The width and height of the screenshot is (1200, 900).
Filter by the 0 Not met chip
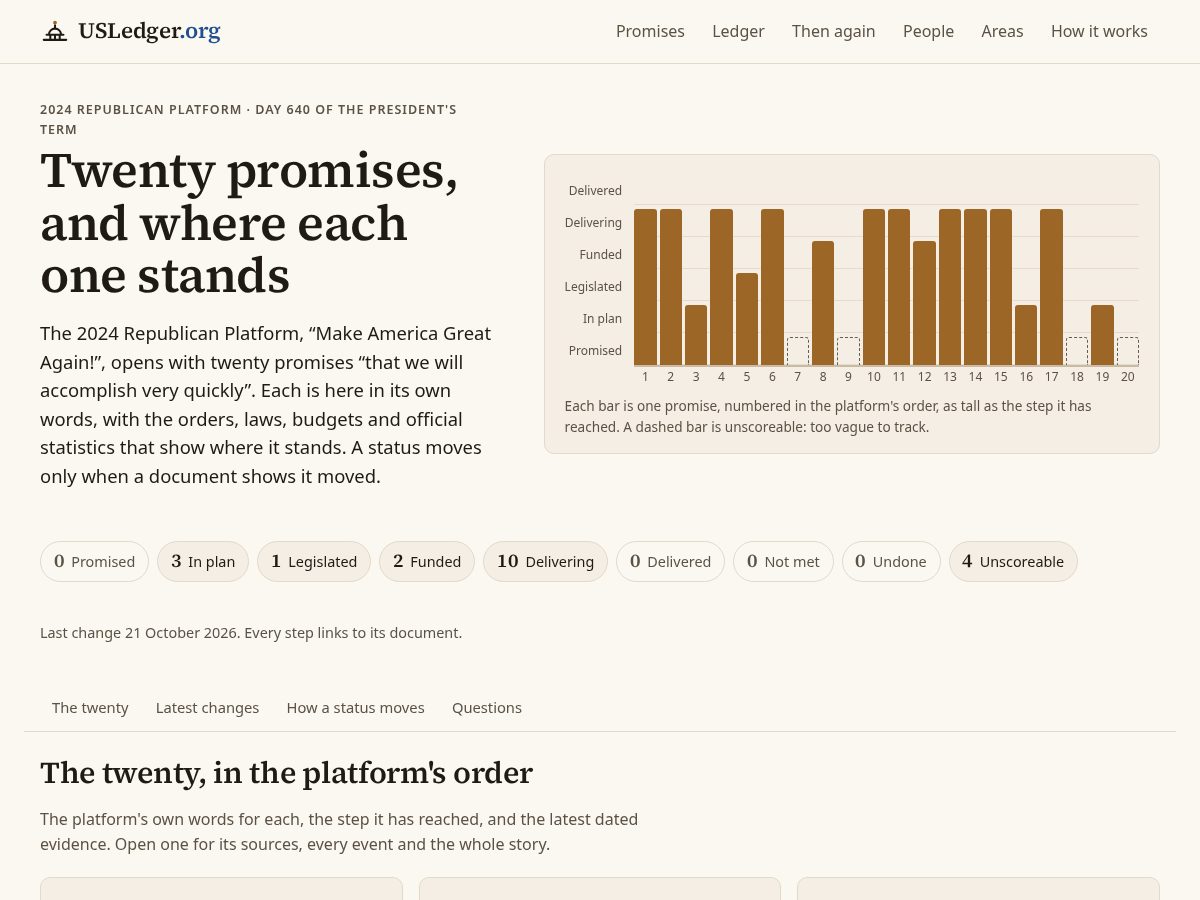coord(783,561)
